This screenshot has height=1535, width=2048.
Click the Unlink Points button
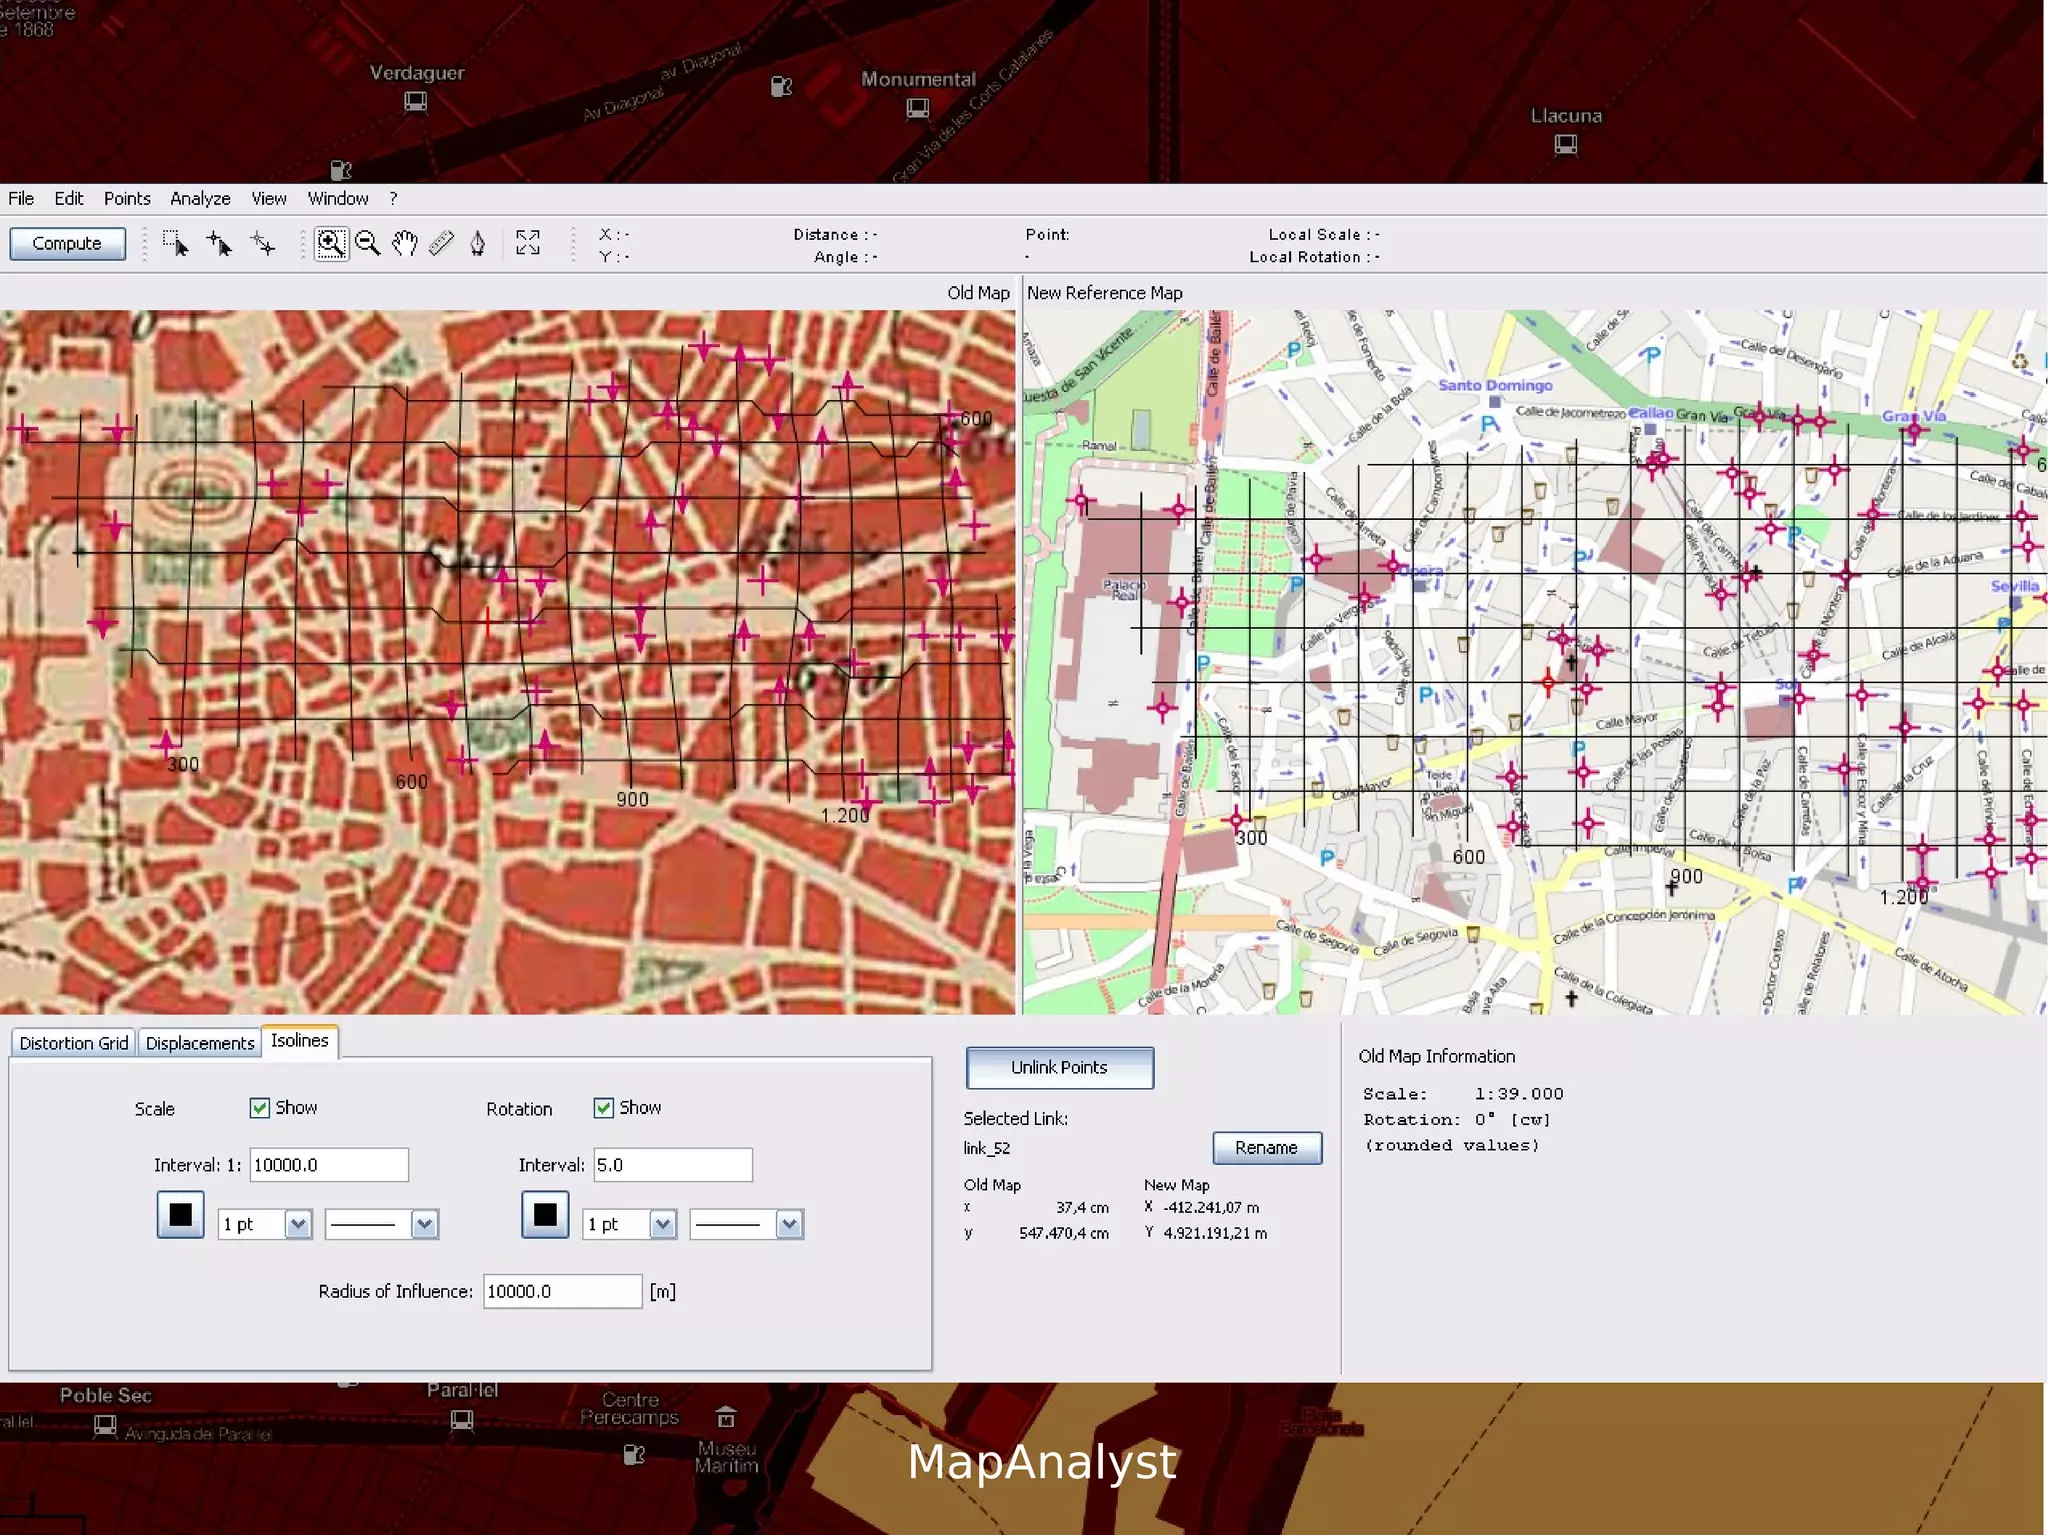1059,1067
